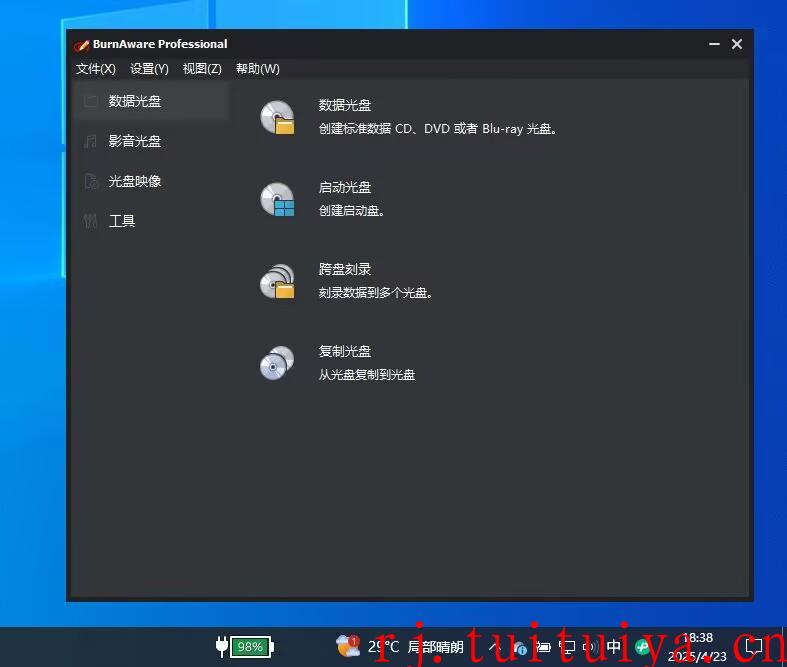Image resolution: width=787 pixels, height=667 pixels.
Task: Open the taskbar clock showing 18:38
Action: pos(697,647)
